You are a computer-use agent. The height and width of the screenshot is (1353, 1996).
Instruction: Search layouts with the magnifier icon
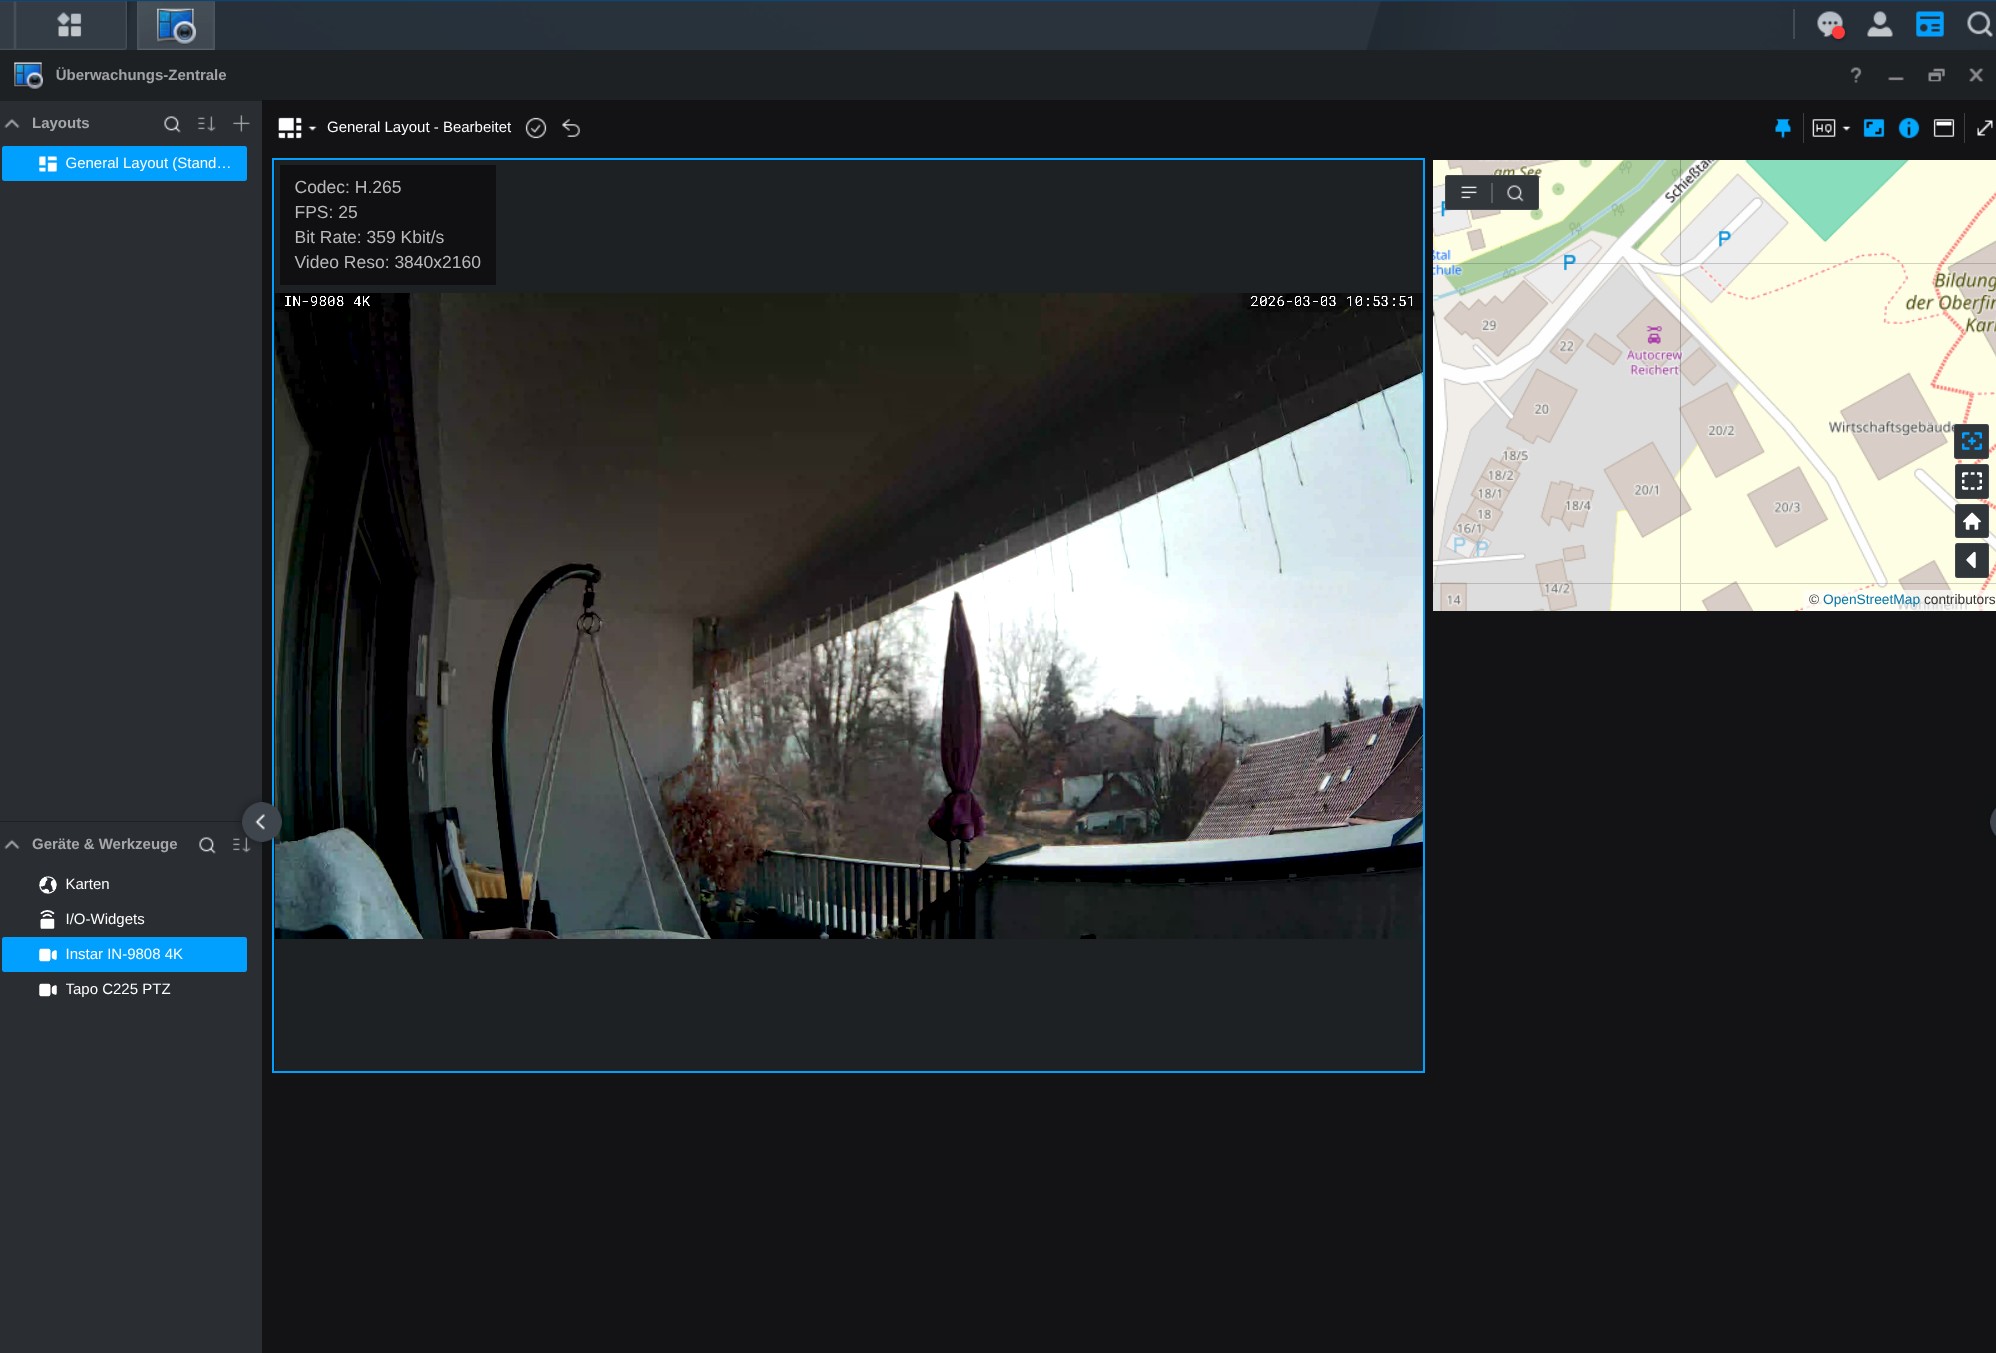172,124
